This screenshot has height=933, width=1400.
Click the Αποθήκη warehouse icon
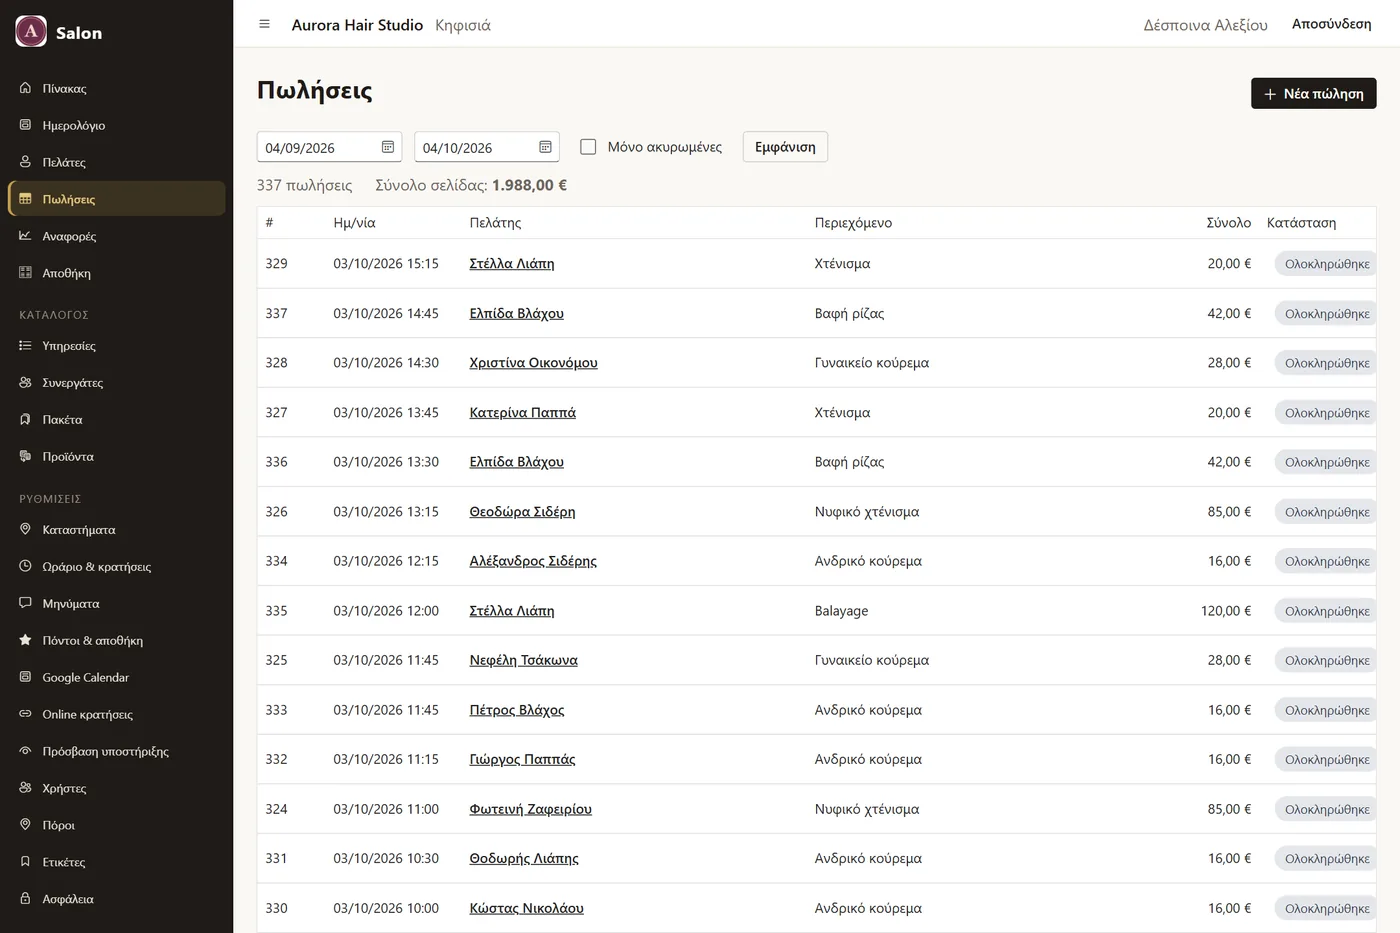coord(26,273)
